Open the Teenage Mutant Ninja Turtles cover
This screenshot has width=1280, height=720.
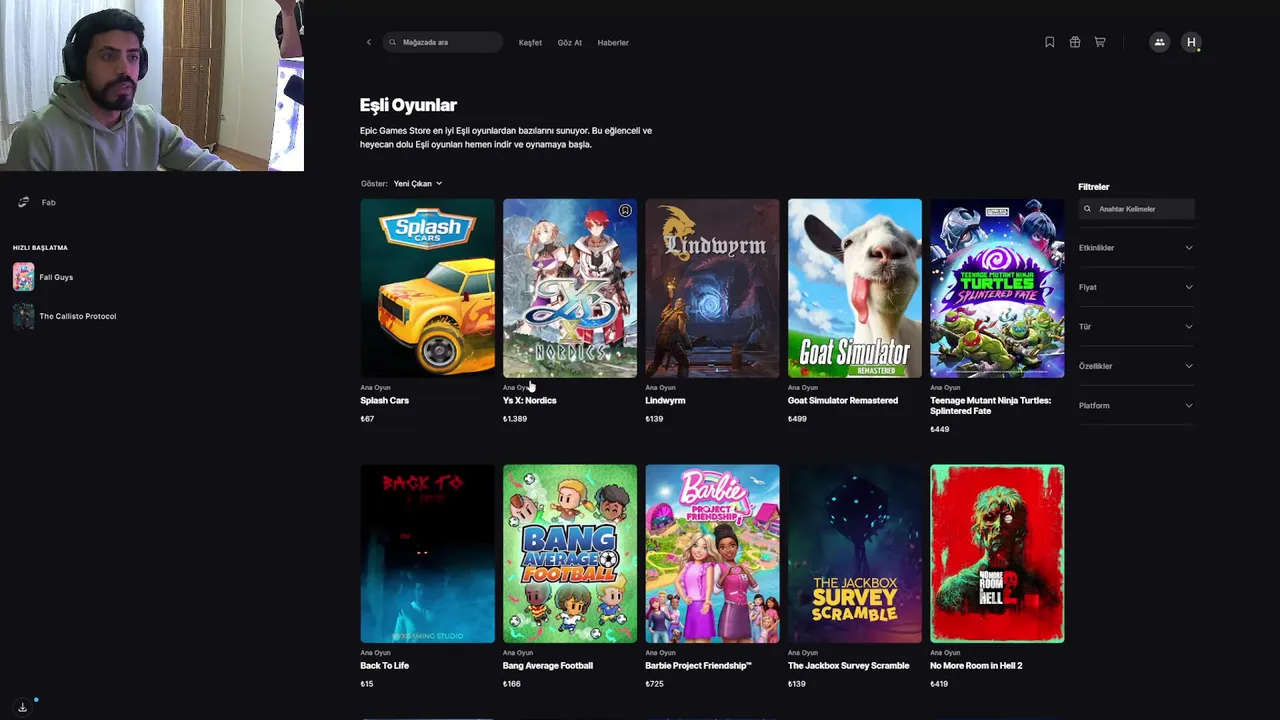tap(997, 288)
